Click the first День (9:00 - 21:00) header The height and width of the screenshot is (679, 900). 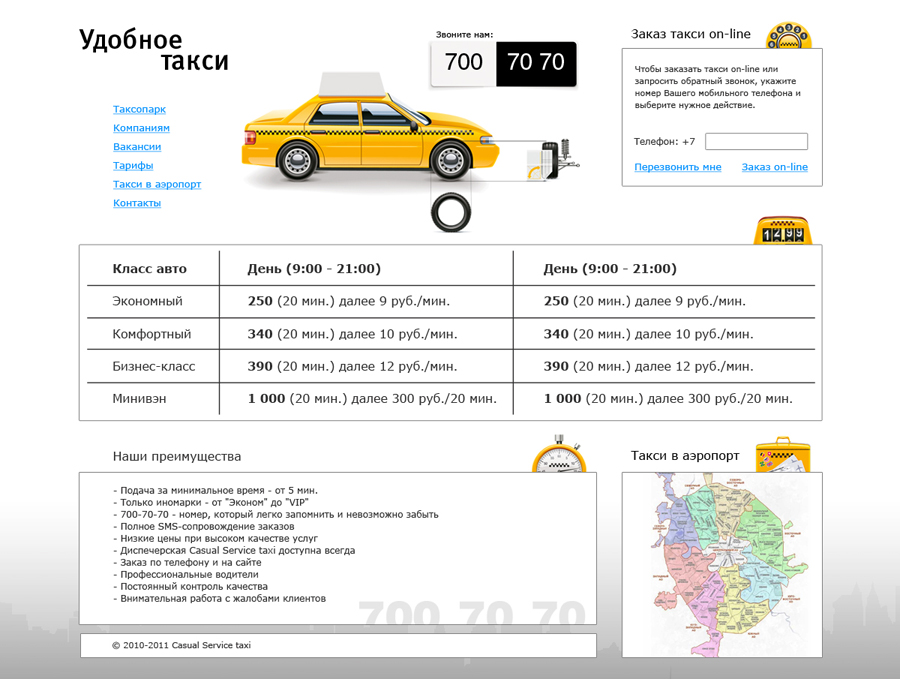click(x=314, y=269)
